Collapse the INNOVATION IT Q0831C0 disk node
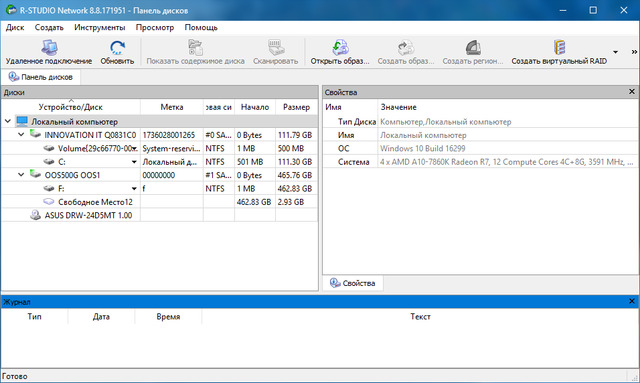This screenshot has width=640, height=383. 21,134
